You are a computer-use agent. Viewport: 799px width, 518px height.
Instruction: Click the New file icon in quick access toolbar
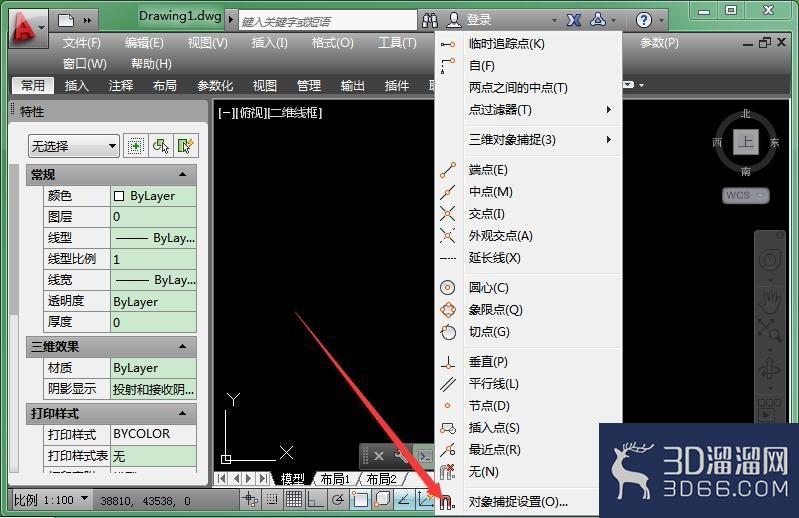[66, 20]
